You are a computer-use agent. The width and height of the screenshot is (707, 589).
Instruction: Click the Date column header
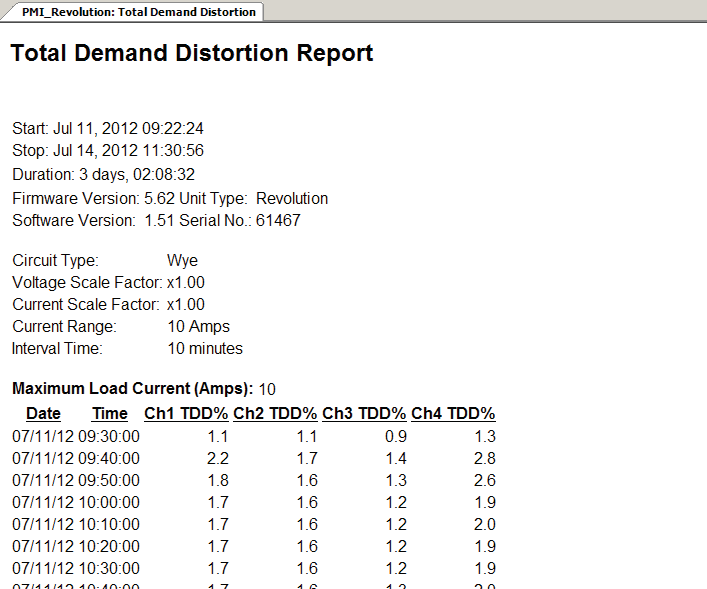click(x=43, y=414)
